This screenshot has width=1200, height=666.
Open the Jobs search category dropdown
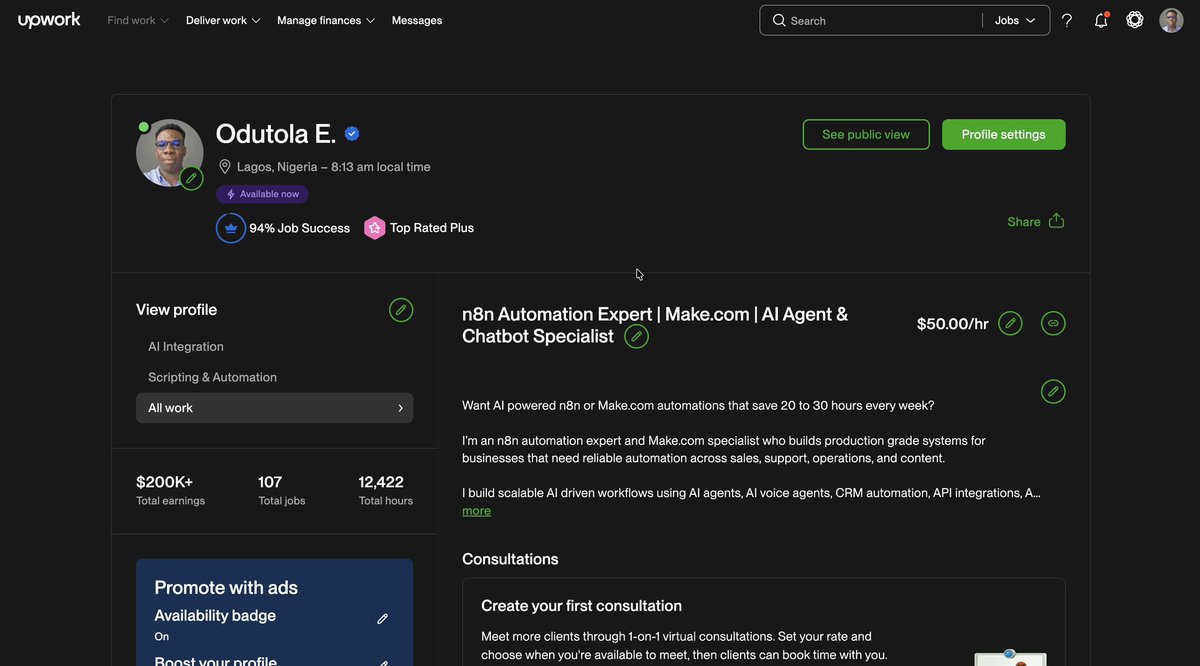pos(1015,20)
